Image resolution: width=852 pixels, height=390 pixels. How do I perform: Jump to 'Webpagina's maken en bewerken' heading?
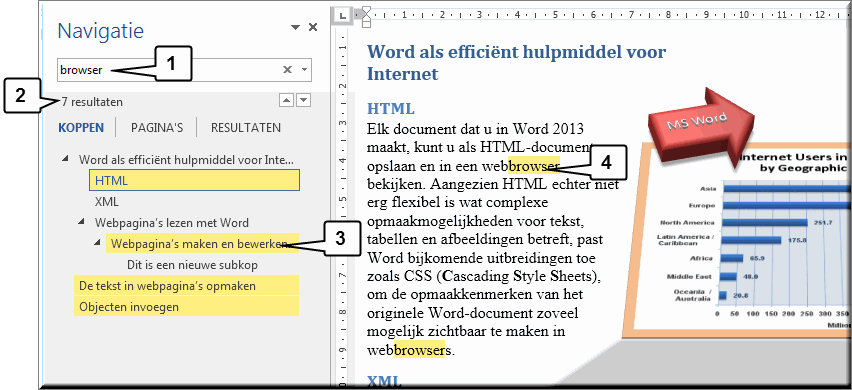(202, 243)
